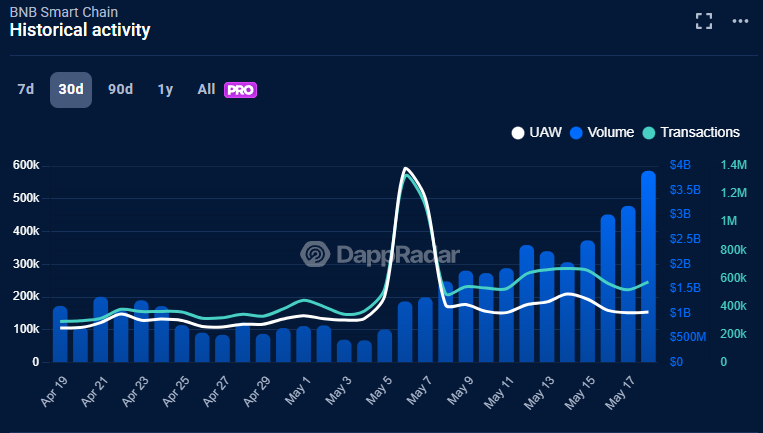The height and width of the screenshot is (433, 763).
Task: Click the tallest volume bar on far right
Action: (648, 270)
